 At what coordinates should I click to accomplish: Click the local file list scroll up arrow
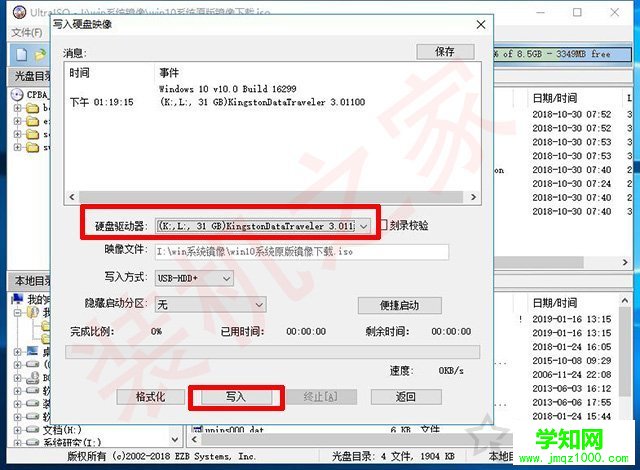tap(624, 301)
